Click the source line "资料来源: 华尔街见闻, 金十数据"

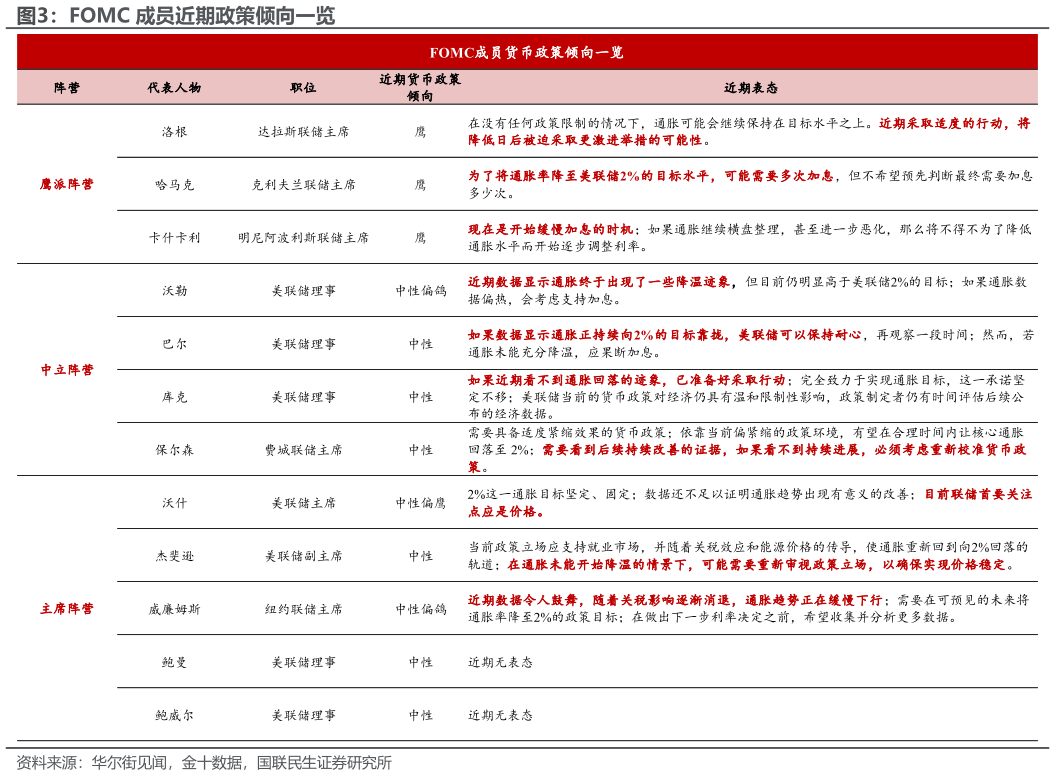[204, 762]
